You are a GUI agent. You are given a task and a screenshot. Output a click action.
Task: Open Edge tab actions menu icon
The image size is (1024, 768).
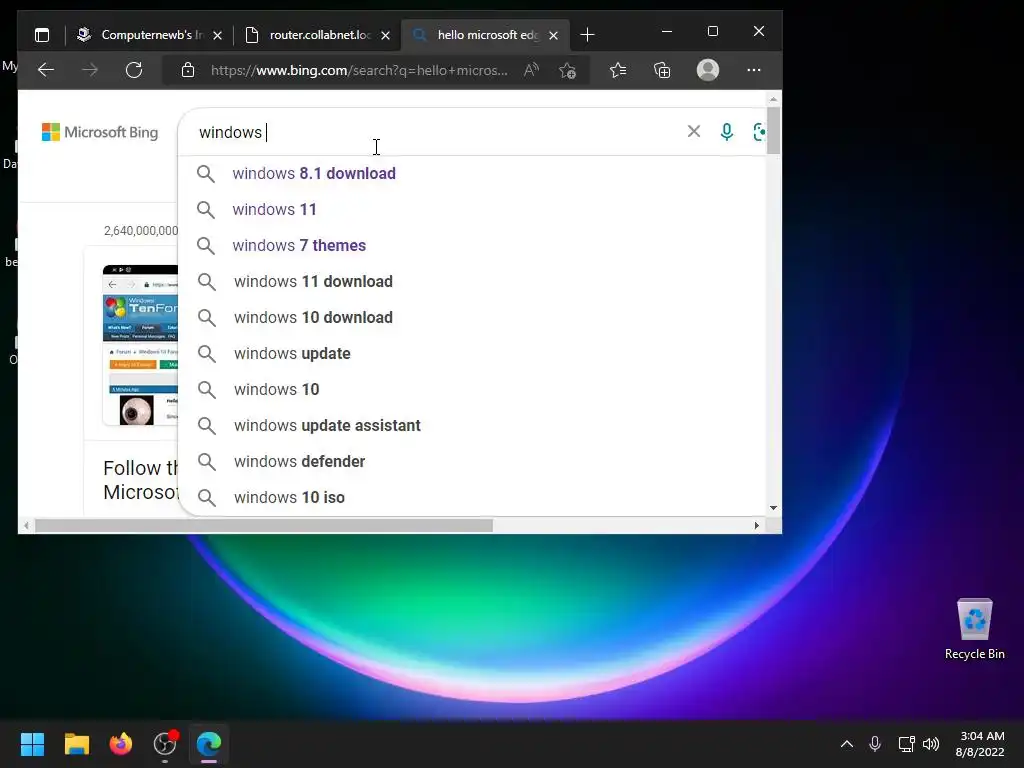(42, 35)
